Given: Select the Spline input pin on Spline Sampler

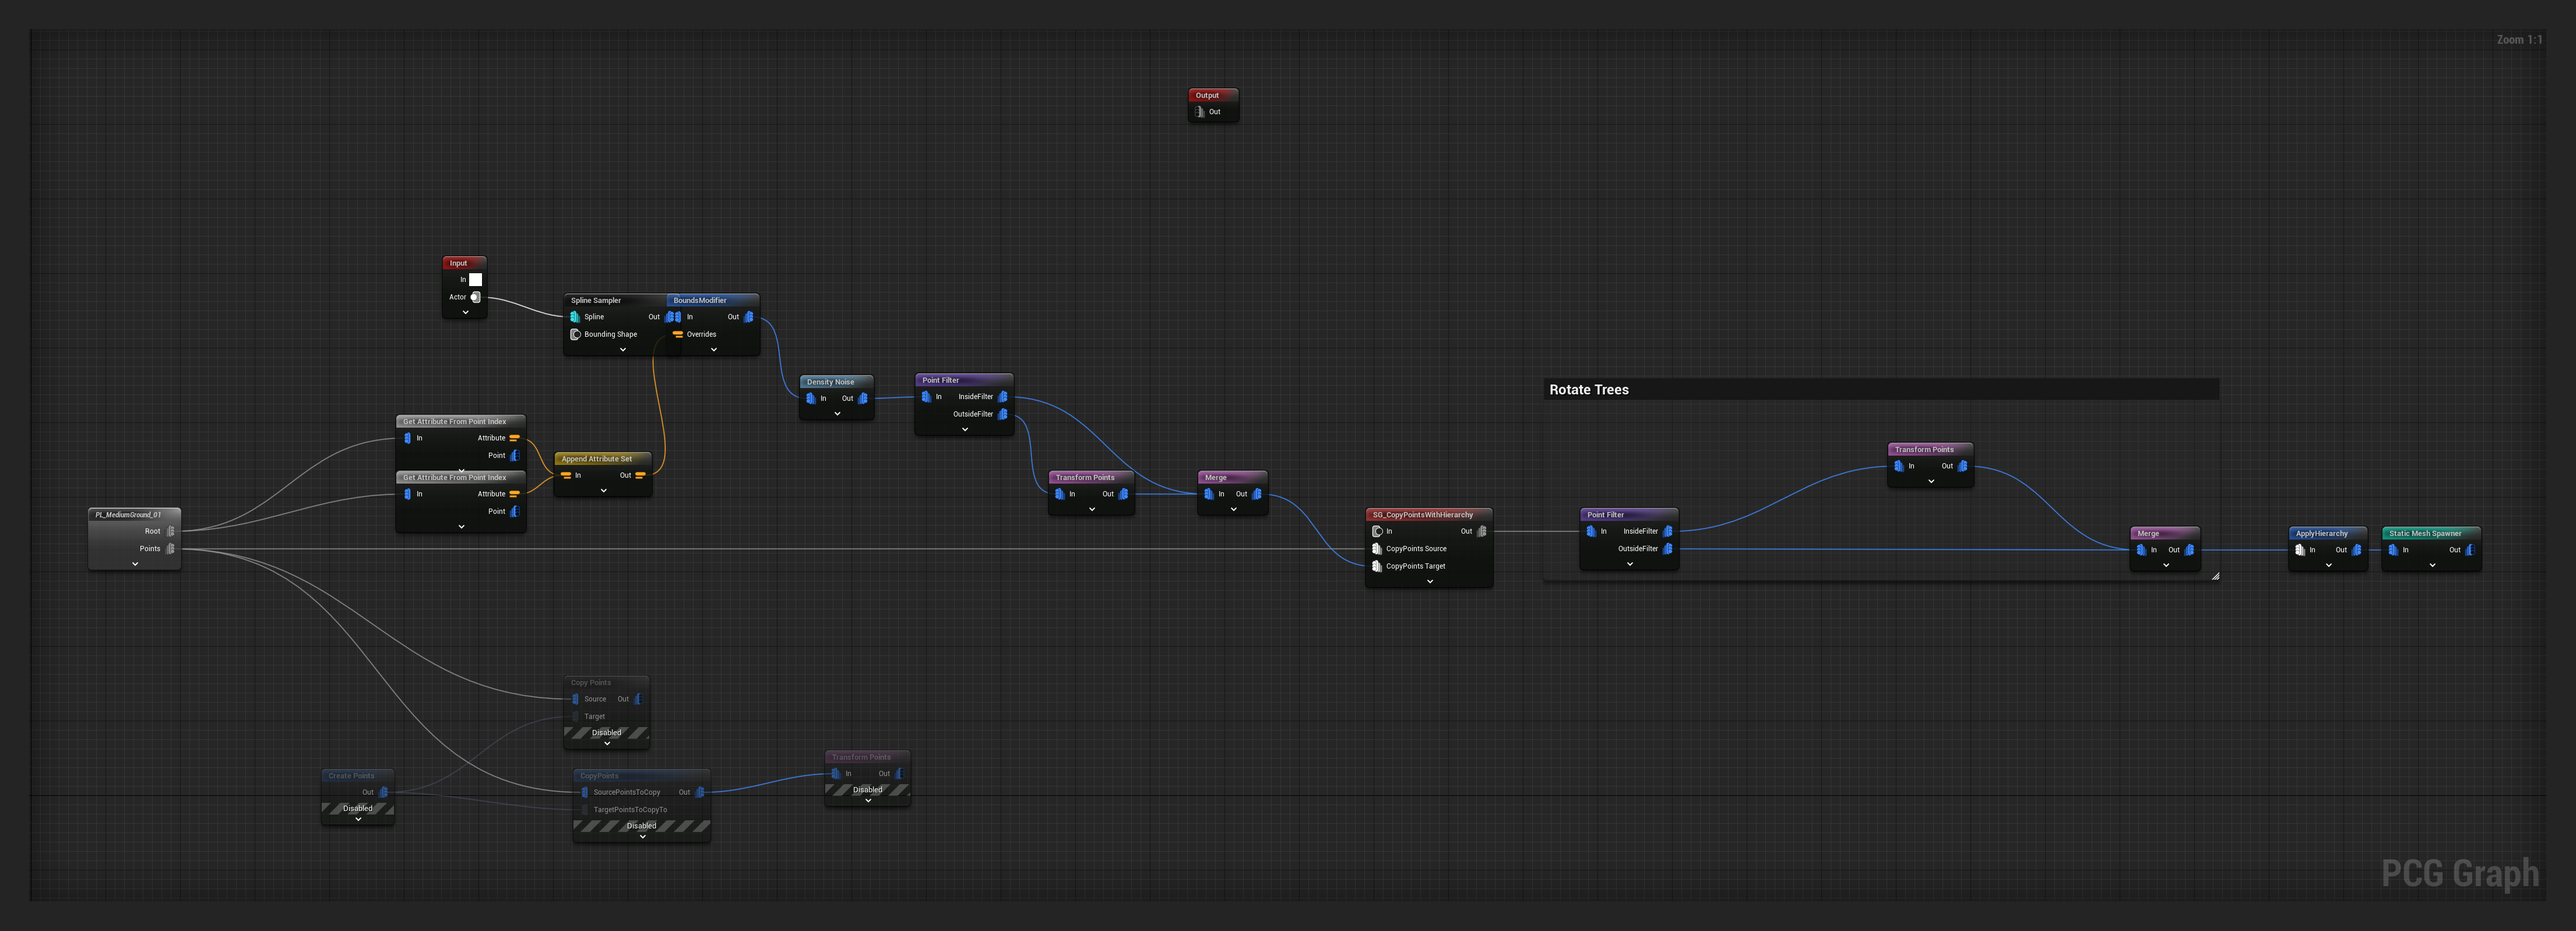Looking at the screenshot, I should coord(575,317).
